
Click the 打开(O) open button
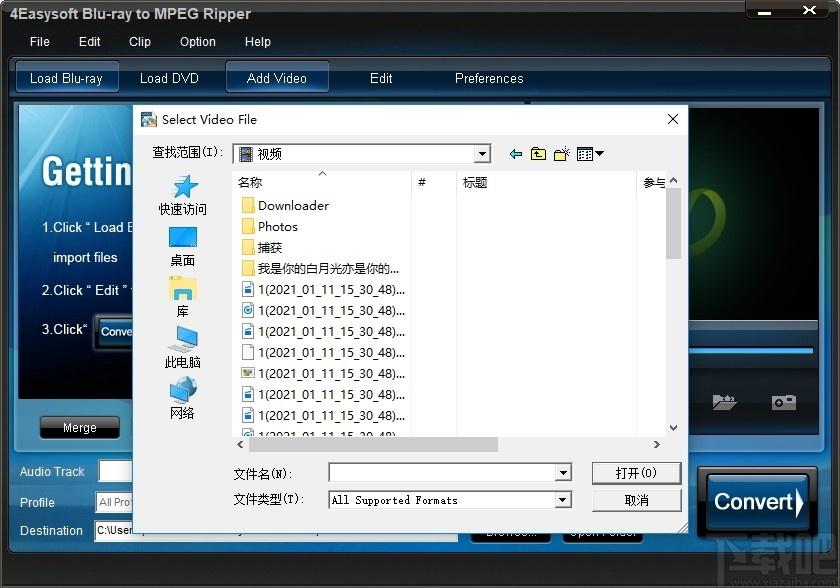pyautogui.click(x=636, y=473)
